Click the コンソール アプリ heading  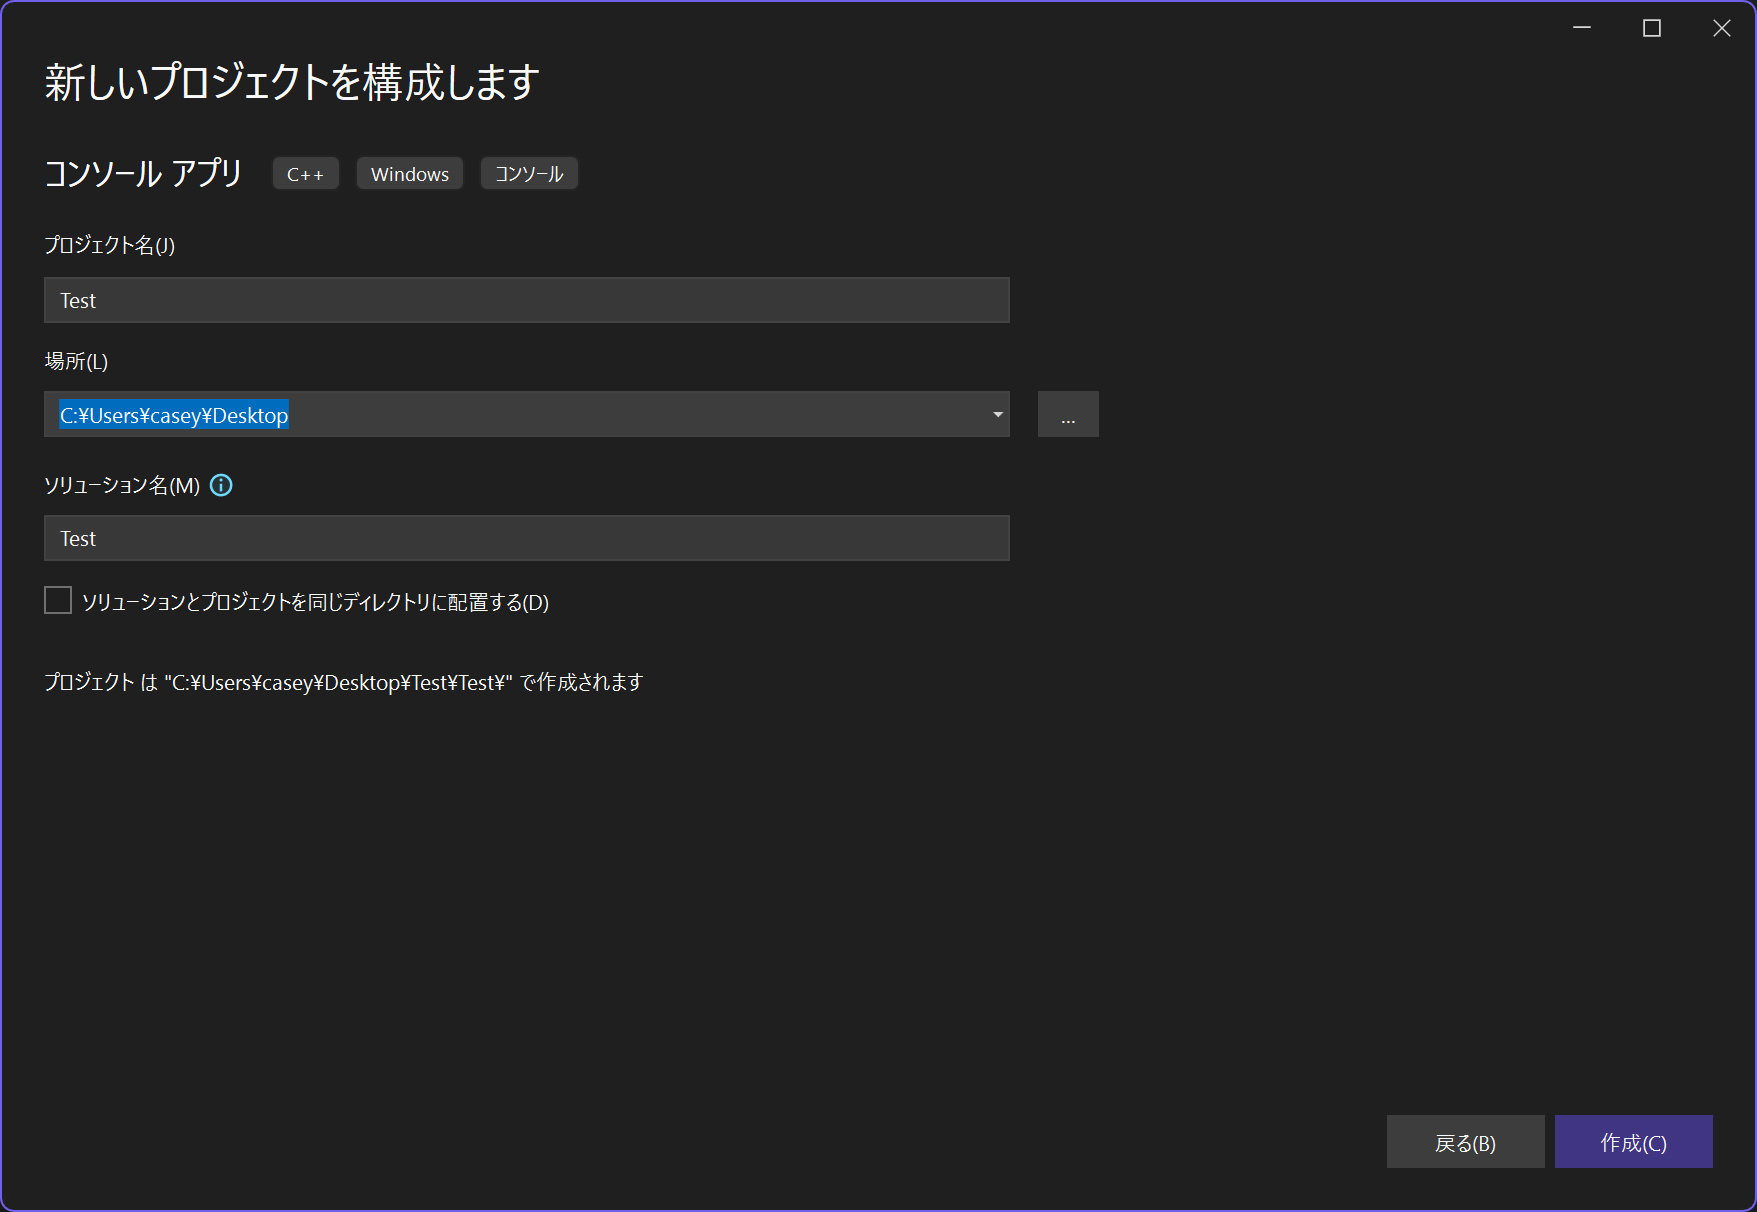[143, 173]
